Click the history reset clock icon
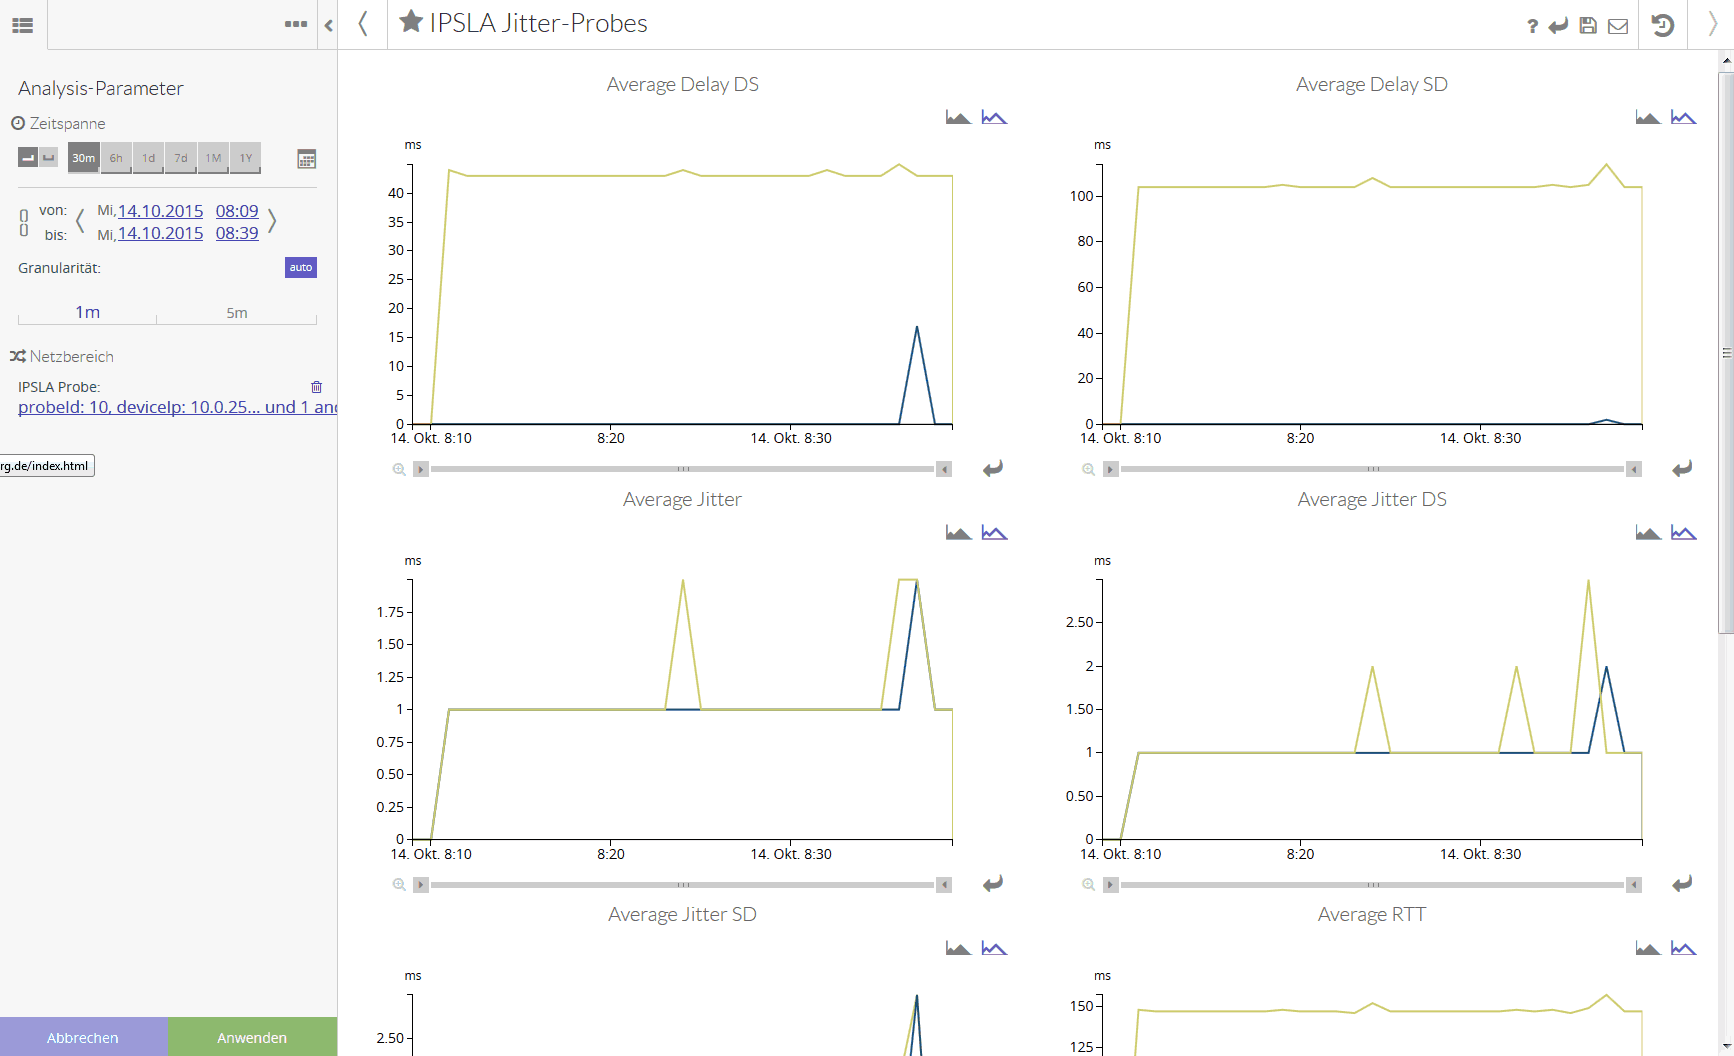Viewport: 1734px width, 1056px height. click(x=1662, y=25)
